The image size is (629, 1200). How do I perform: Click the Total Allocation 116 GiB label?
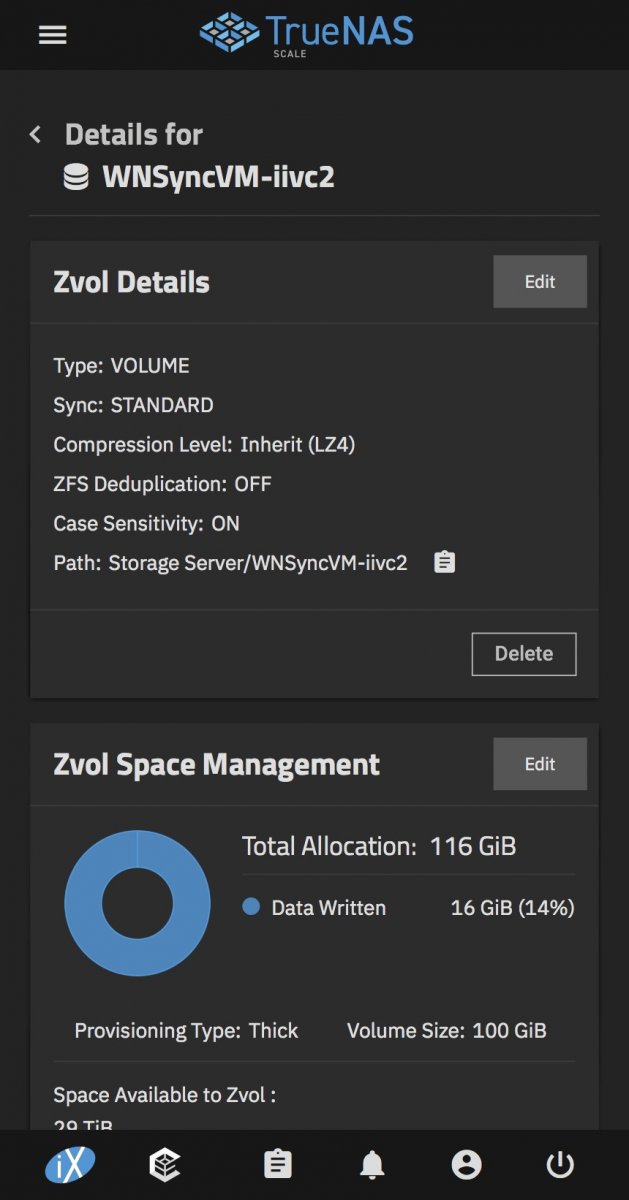[x=379, y=847]
